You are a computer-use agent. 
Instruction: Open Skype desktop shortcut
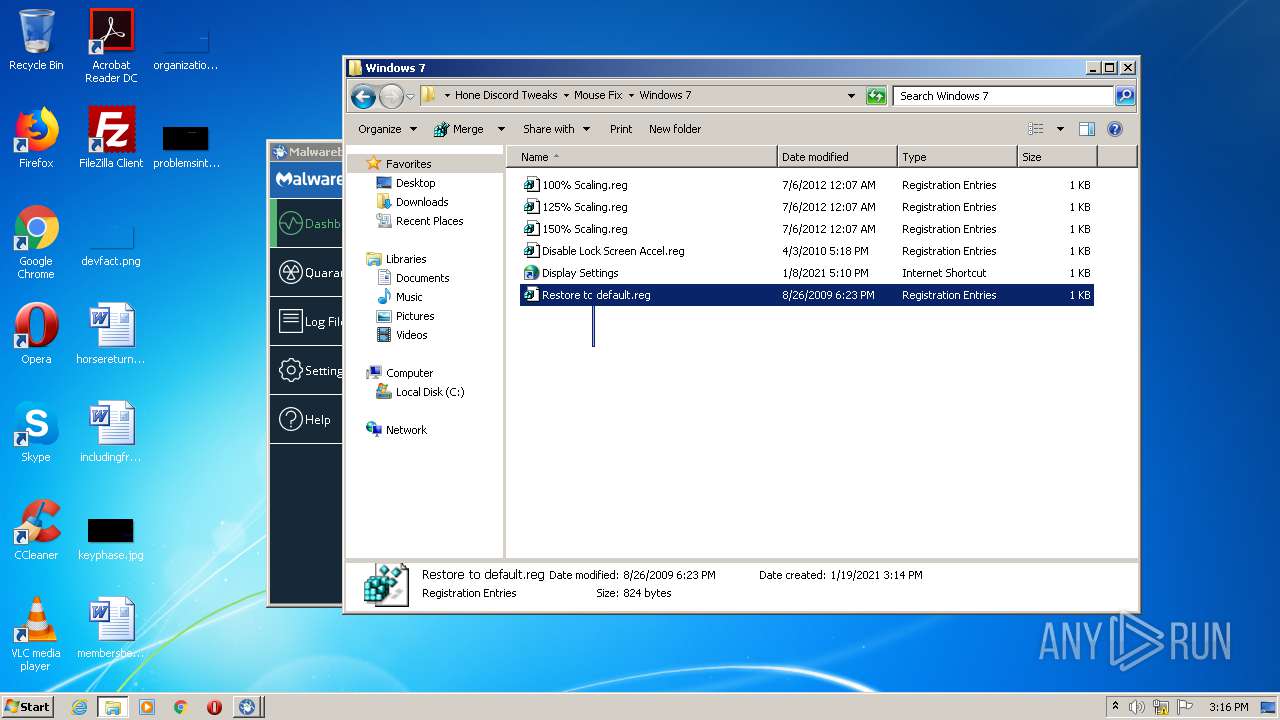[36, 432]
